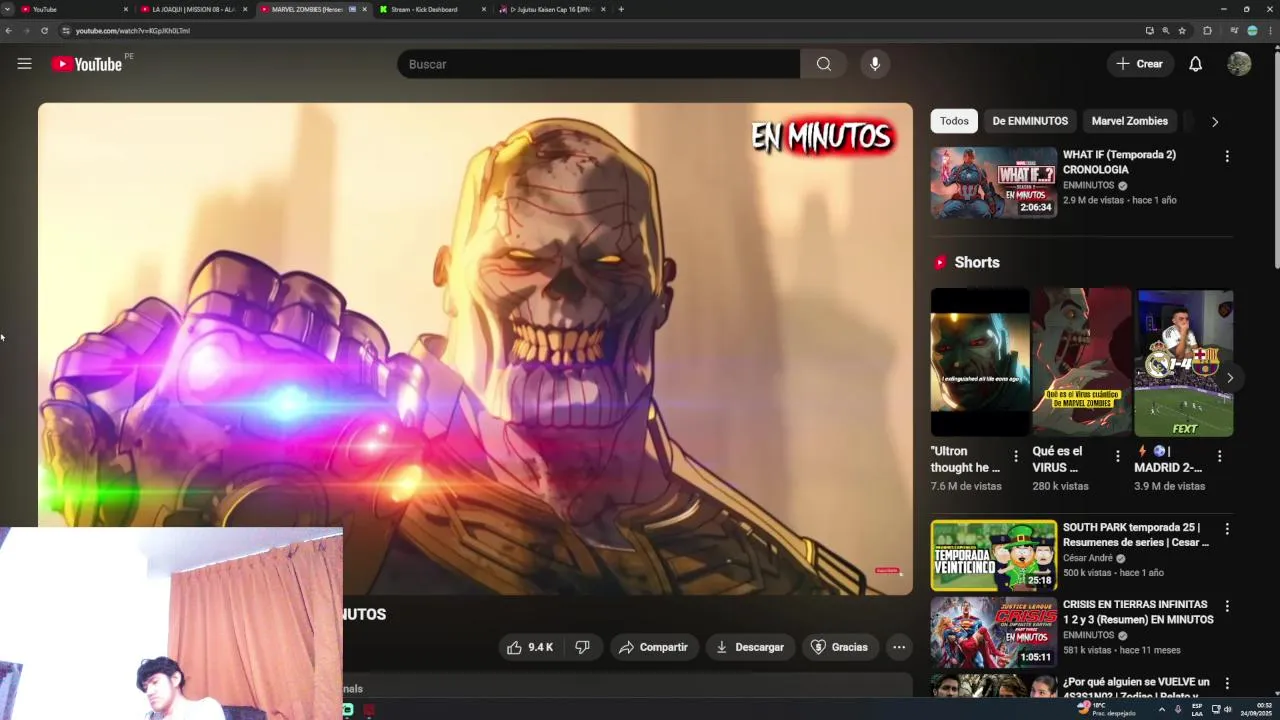
Task: Click the Compartir share button
Action: 653,647
